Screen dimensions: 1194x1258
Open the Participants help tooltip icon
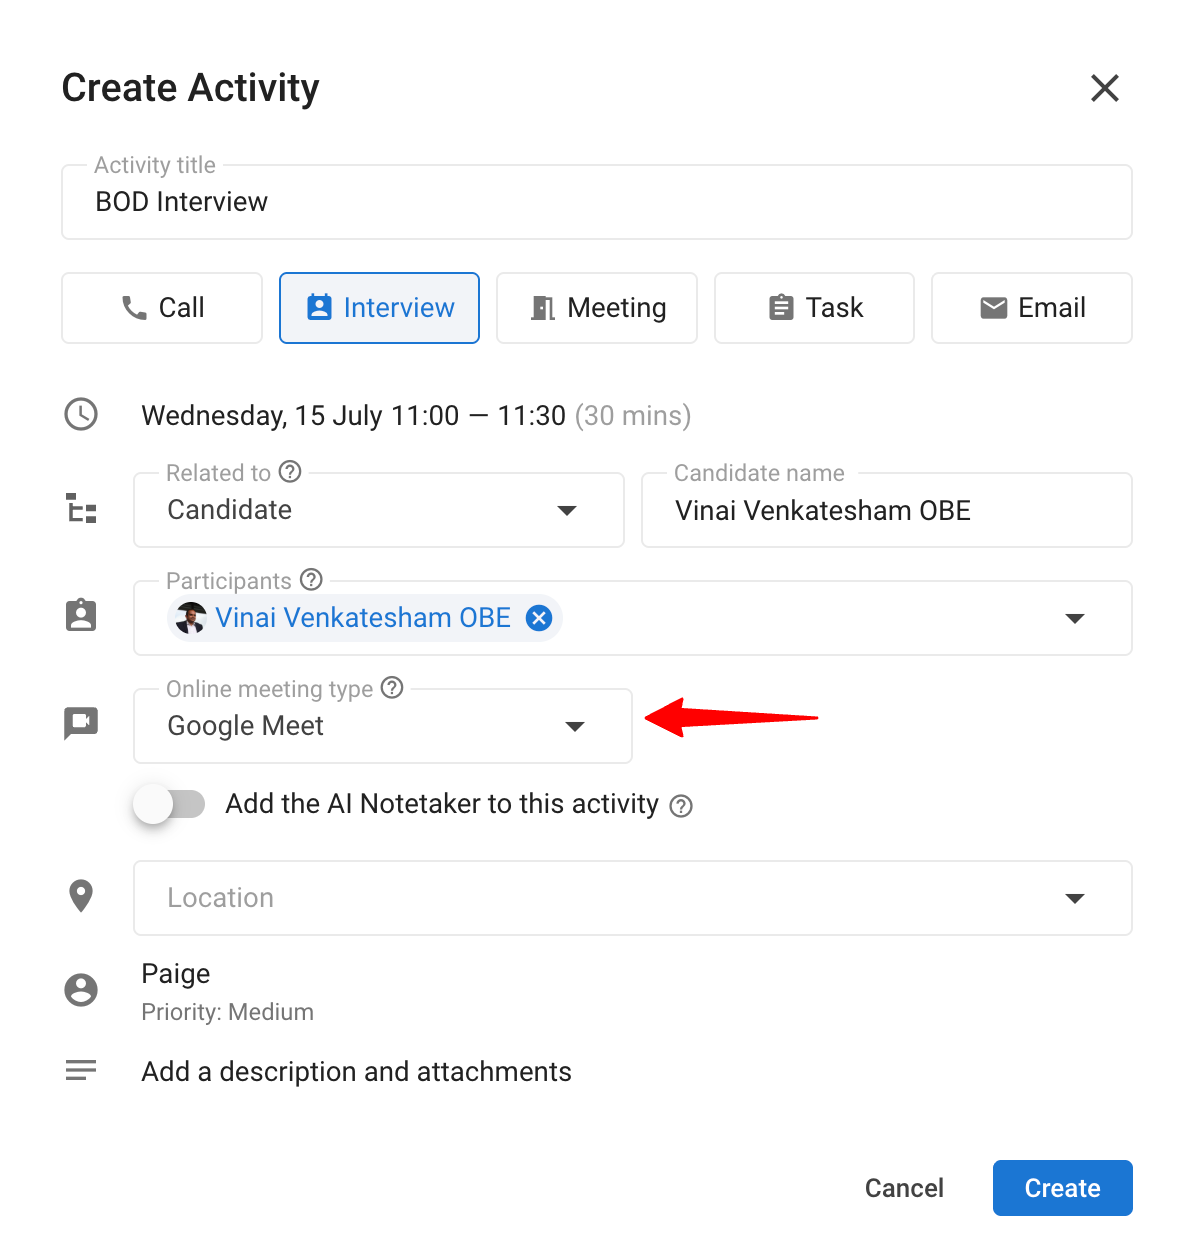click(x=311, y=579)
